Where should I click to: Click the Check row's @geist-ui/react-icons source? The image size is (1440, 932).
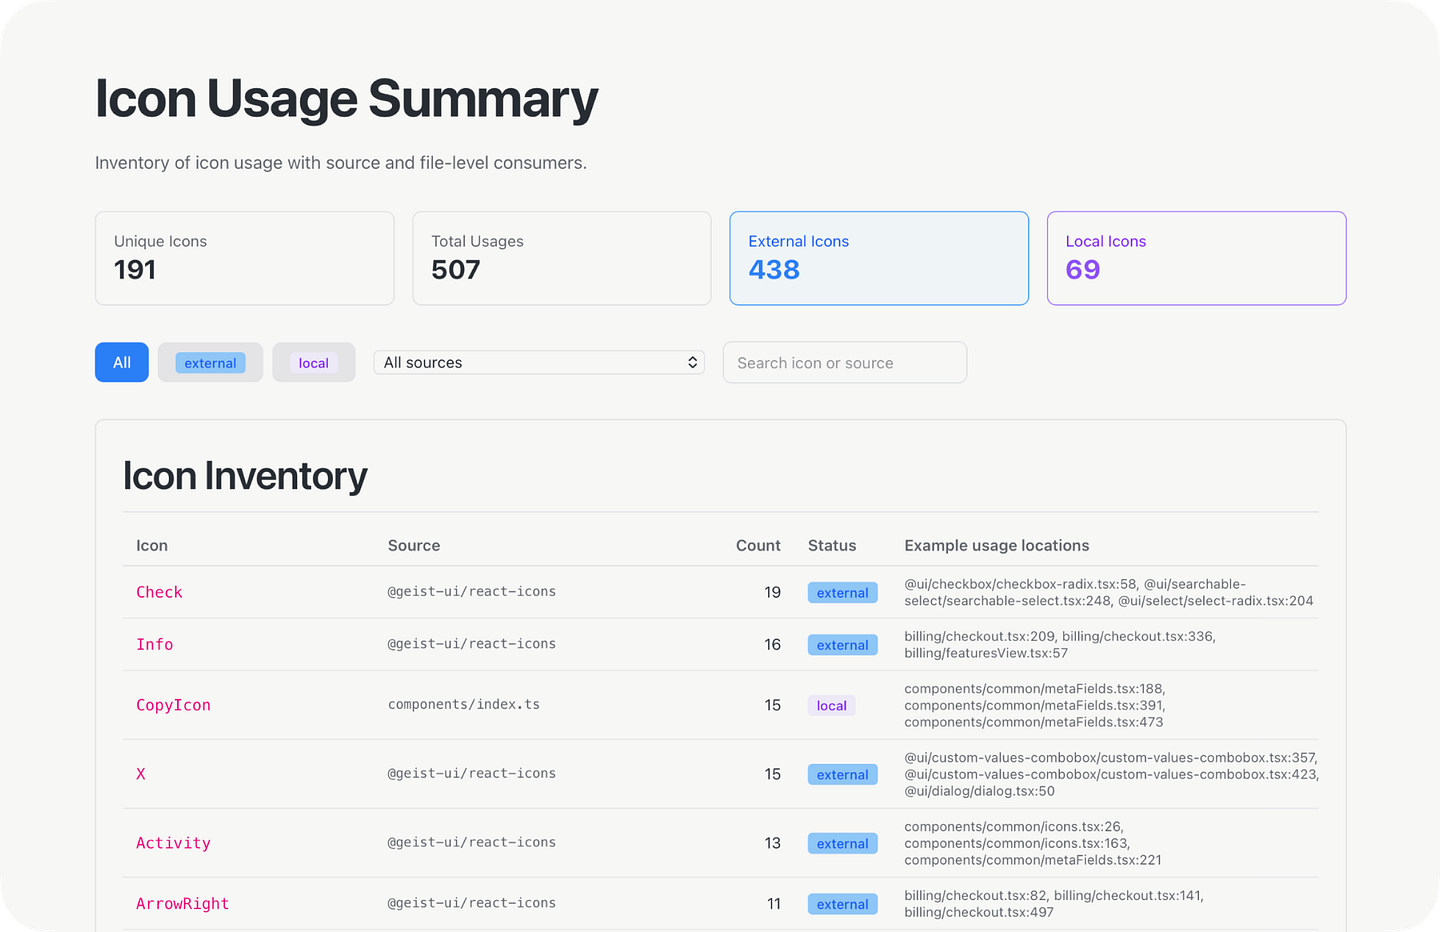point(472,591)
